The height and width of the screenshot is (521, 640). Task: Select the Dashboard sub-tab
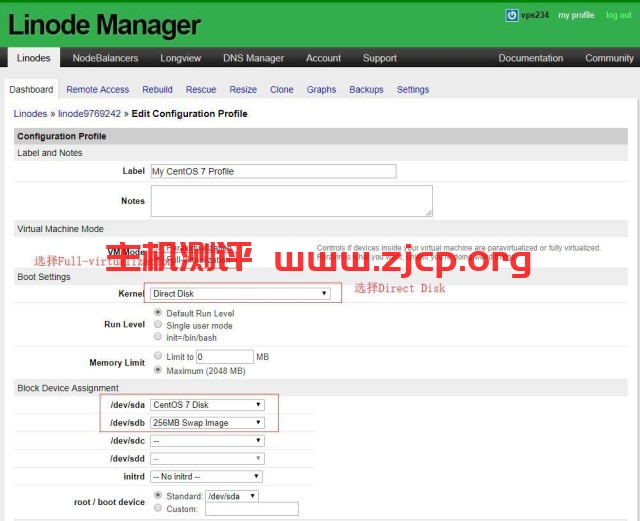31,89
